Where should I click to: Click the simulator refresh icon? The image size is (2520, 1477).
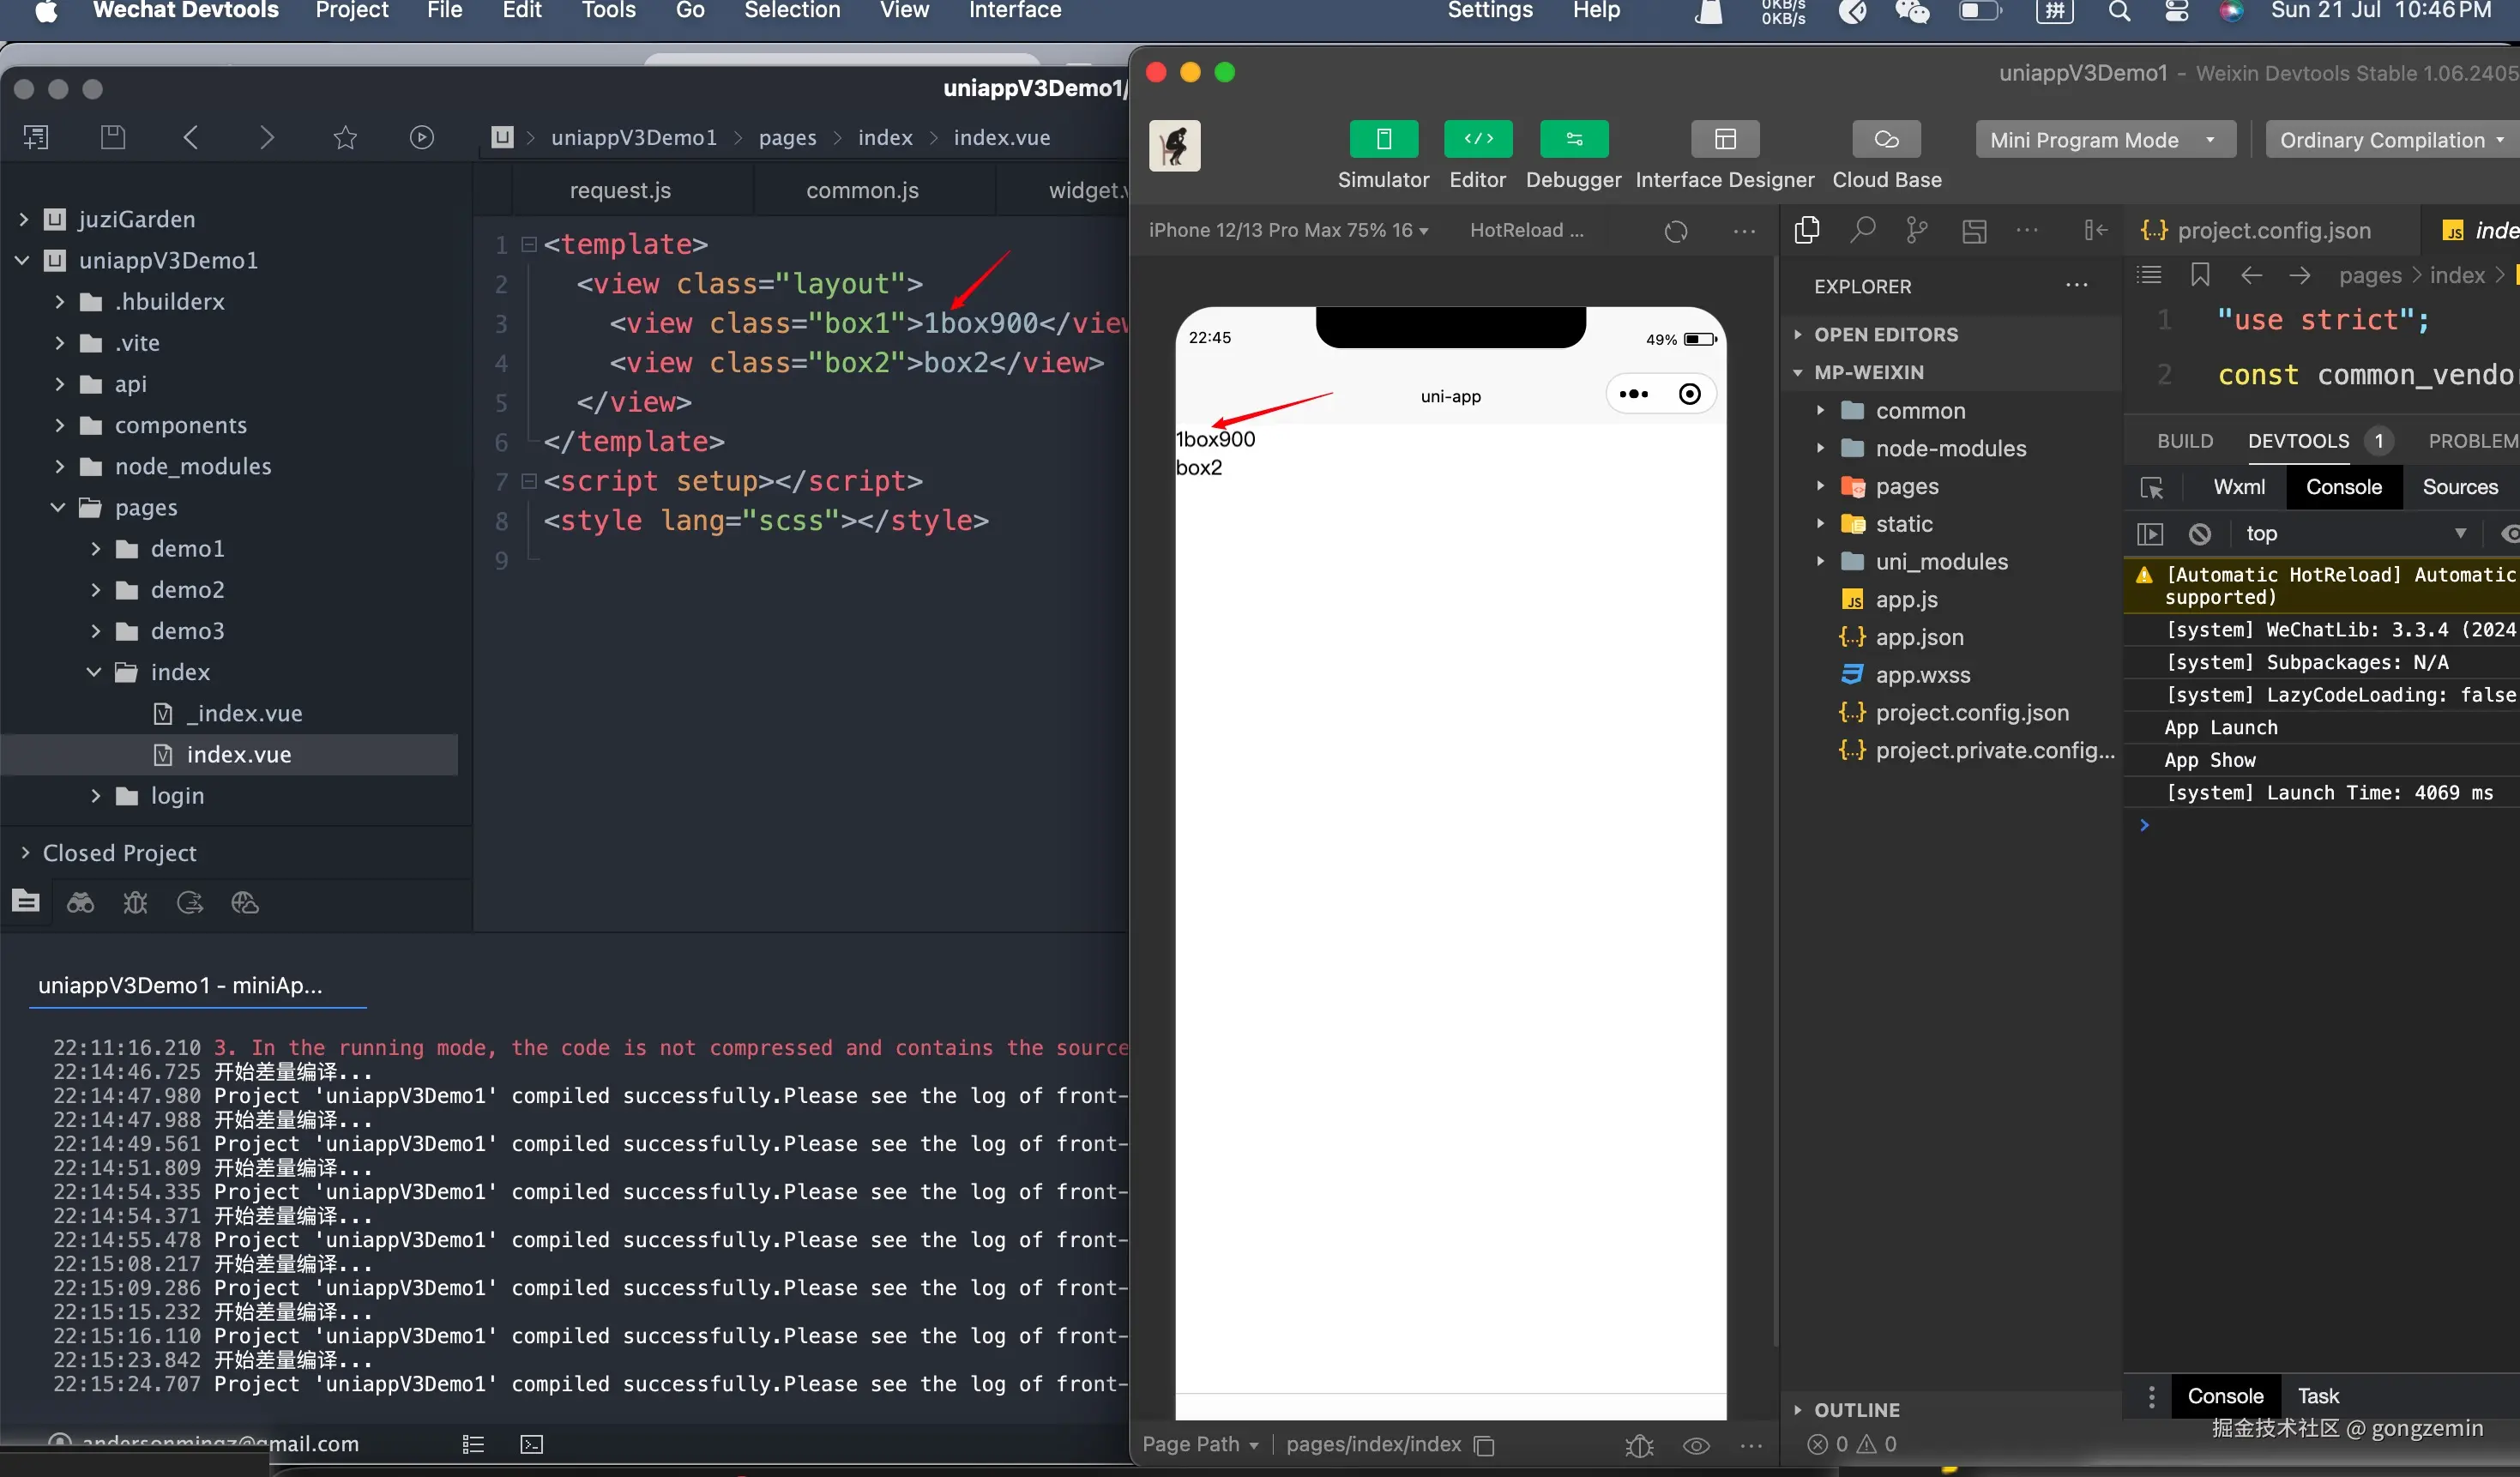[x=1676, y=231]
